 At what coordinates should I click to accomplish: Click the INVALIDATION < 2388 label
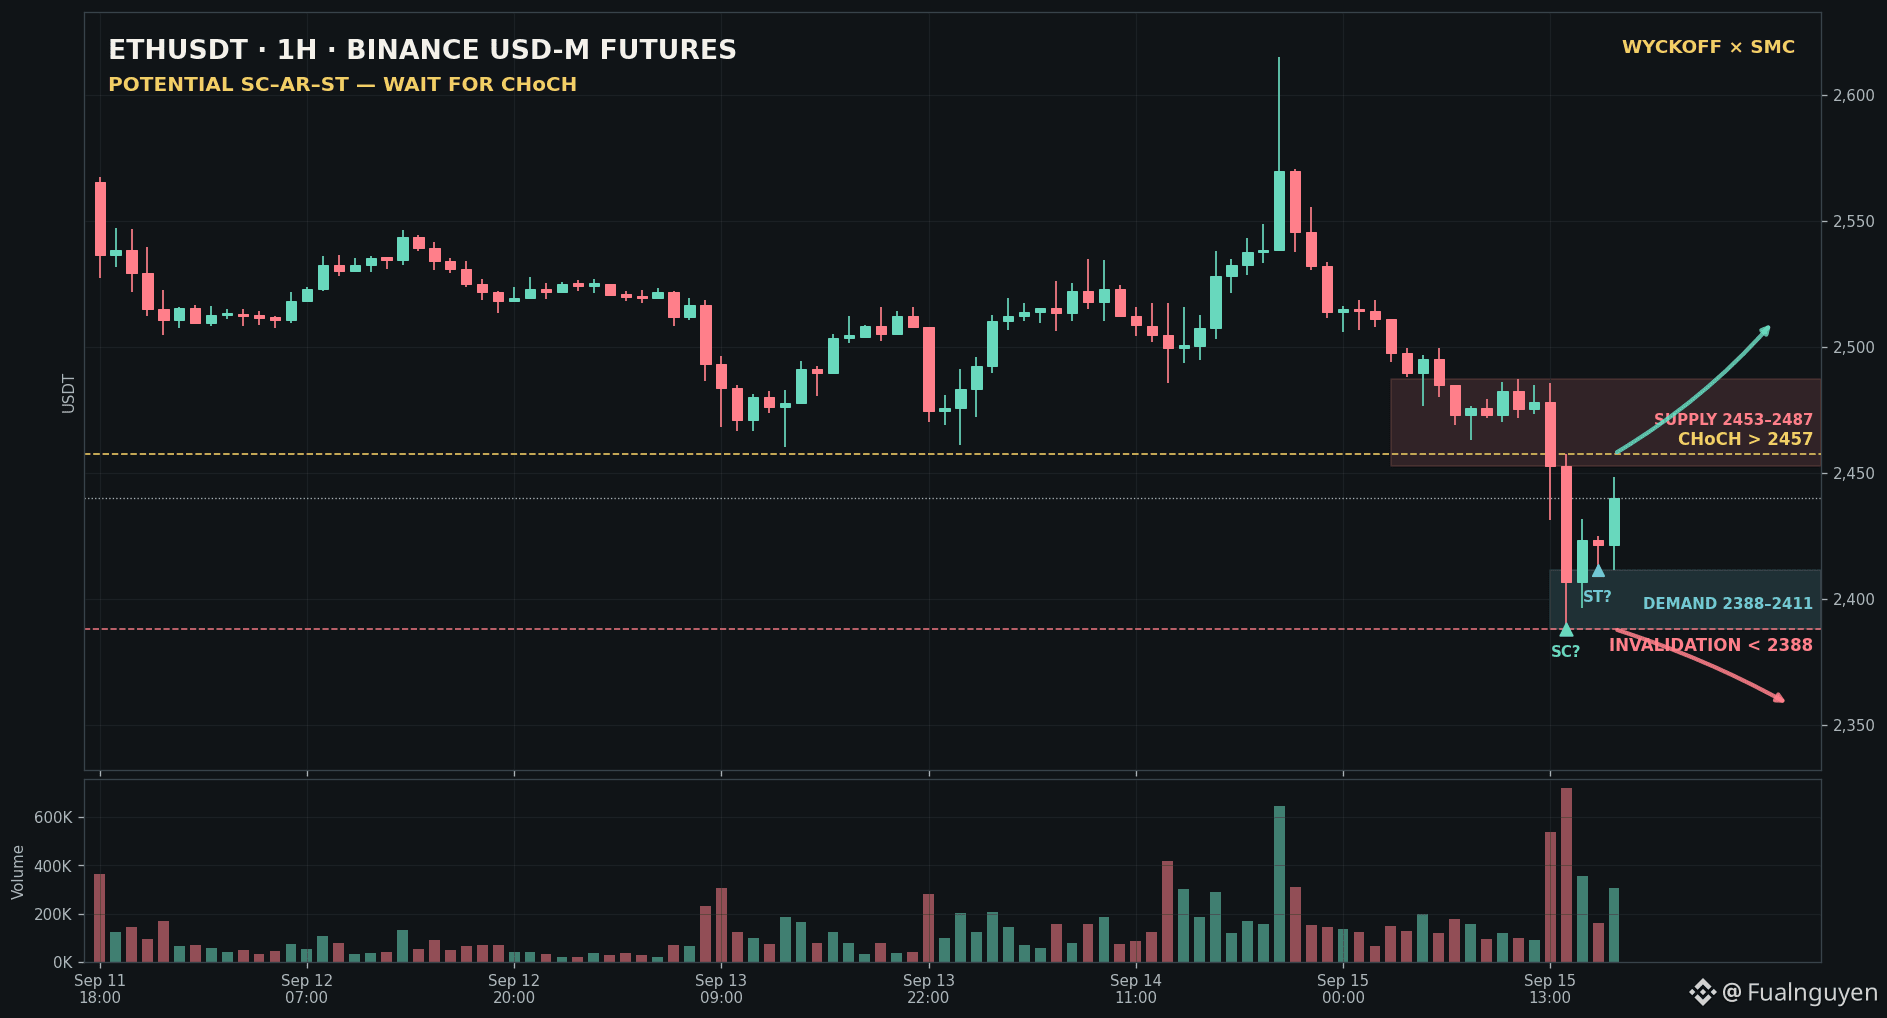(1710, 645)
